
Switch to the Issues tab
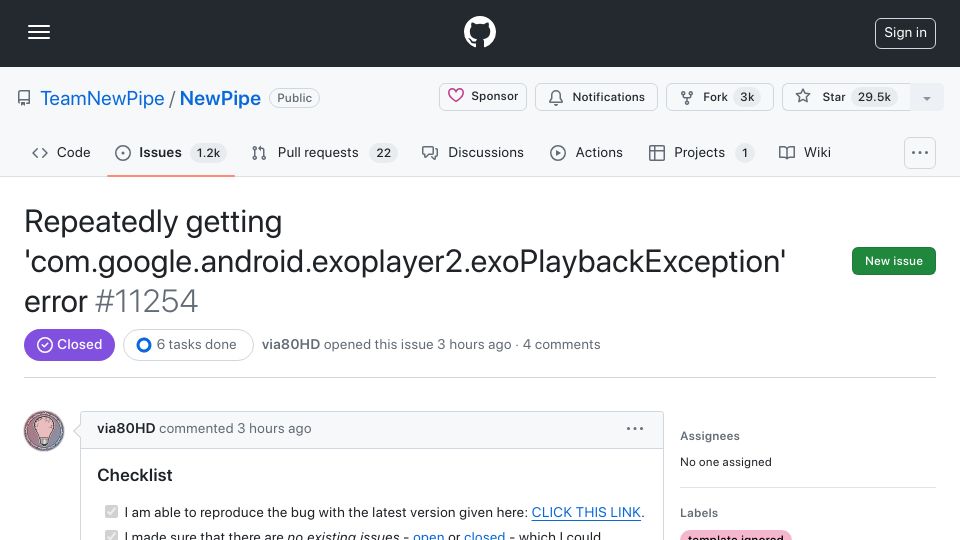[x=170, y=152]
